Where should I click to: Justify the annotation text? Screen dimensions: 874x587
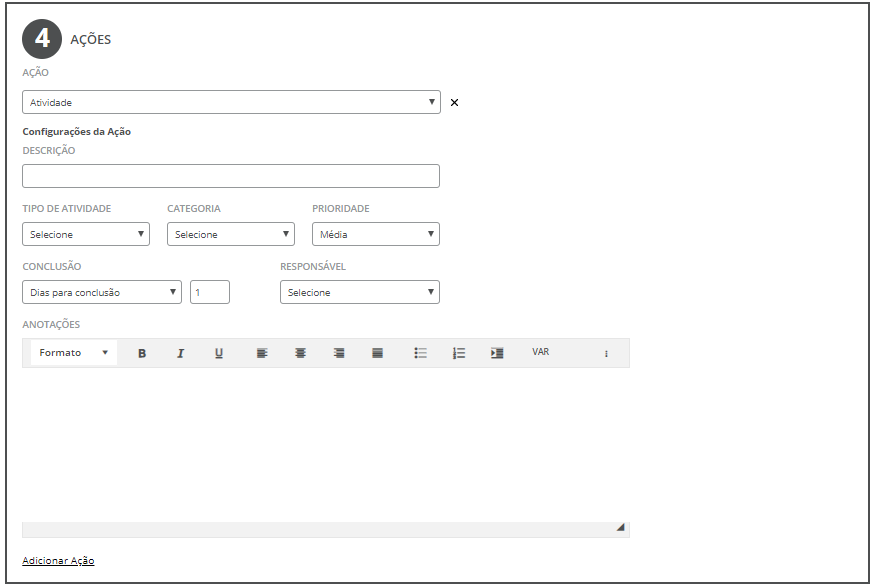377,353
